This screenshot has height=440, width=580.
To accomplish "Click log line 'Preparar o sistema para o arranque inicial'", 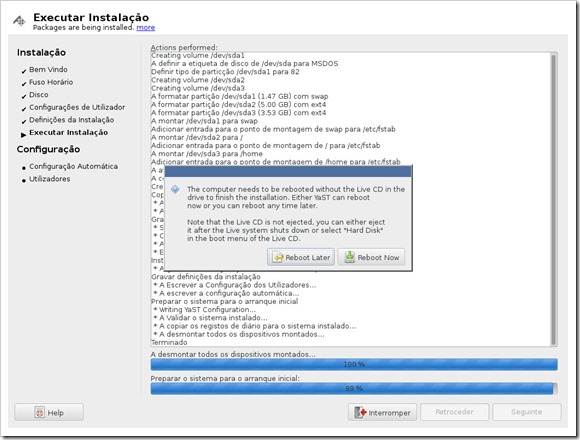I will click(225, 301).
